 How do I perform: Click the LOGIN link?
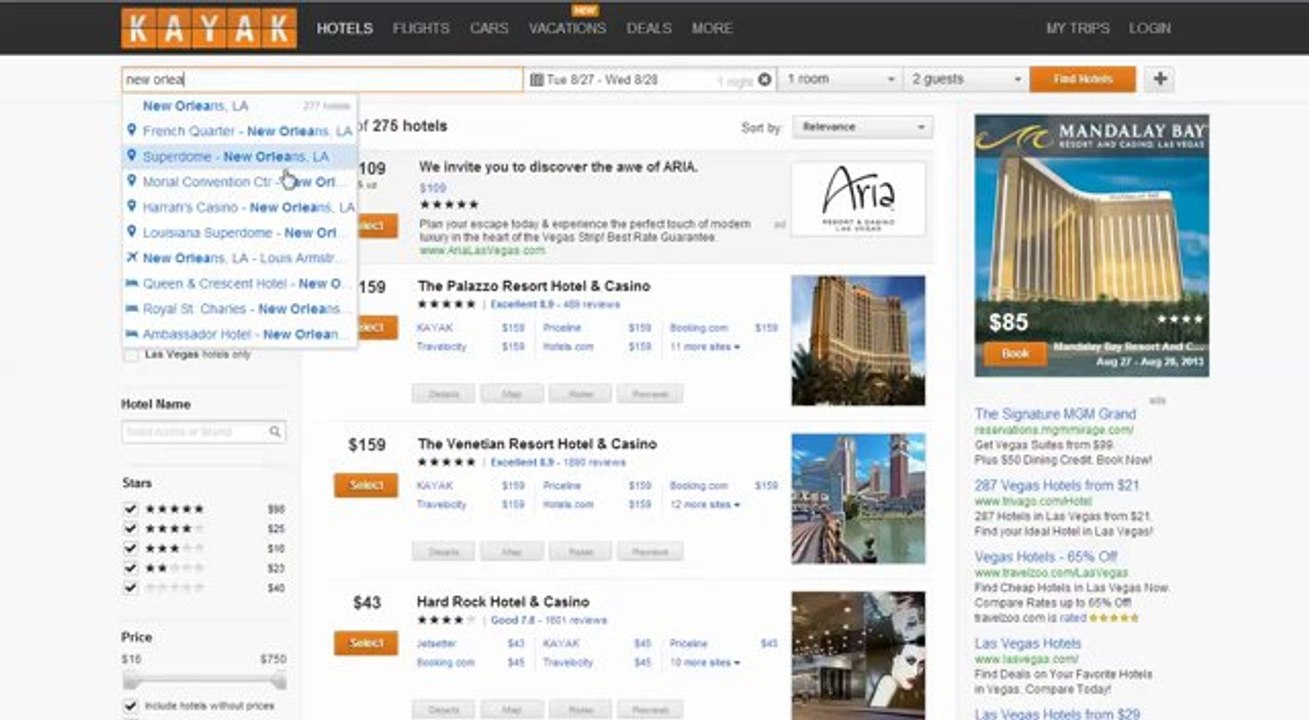[x=1150, y=28]
